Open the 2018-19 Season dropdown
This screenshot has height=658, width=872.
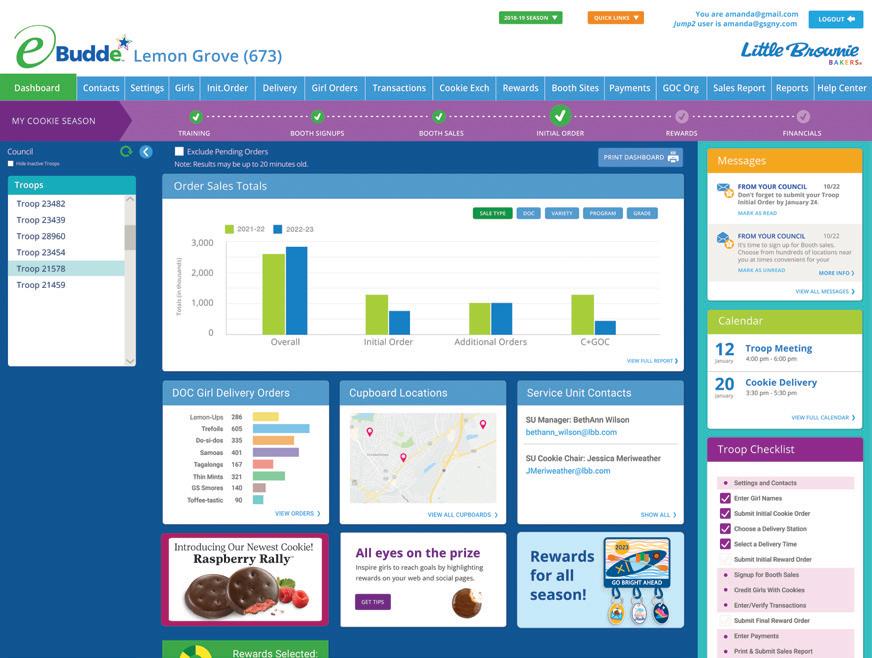pos(531,18)
